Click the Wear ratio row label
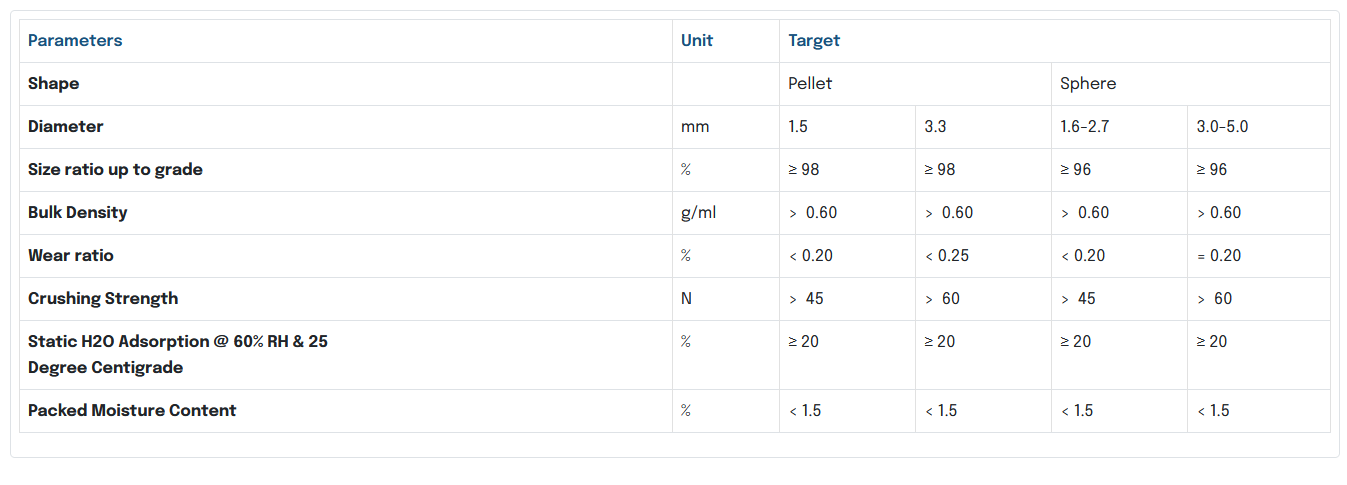 [71, 256]
